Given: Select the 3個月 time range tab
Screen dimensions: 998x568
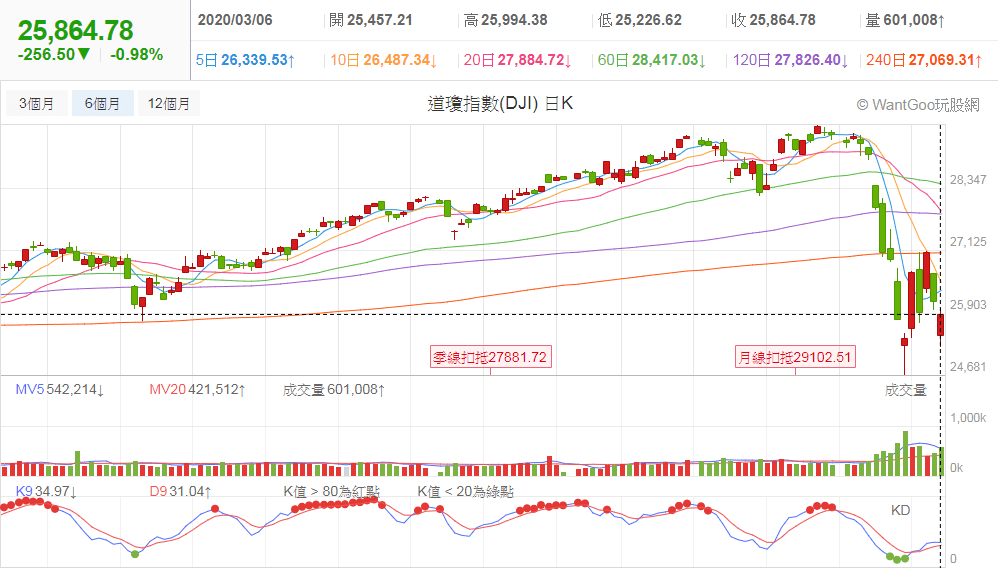Looking at the screenshot, I should point(36,104).
